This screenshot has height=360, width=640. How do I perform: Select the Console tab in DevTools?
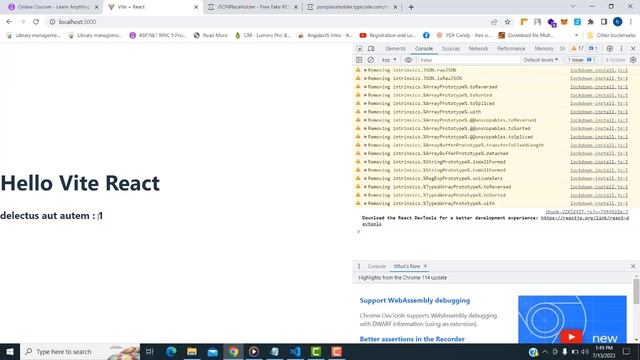pyautogui.click(x=424, y=49)
